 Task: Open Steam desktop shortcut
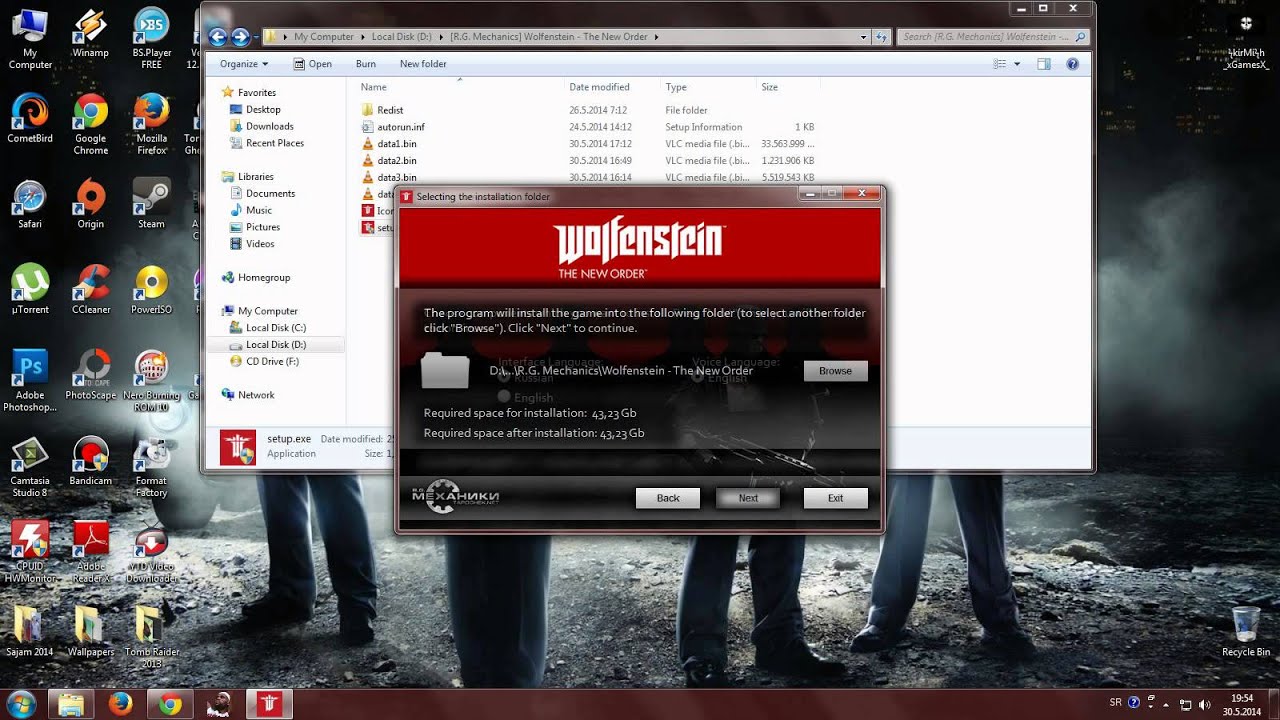151,204
